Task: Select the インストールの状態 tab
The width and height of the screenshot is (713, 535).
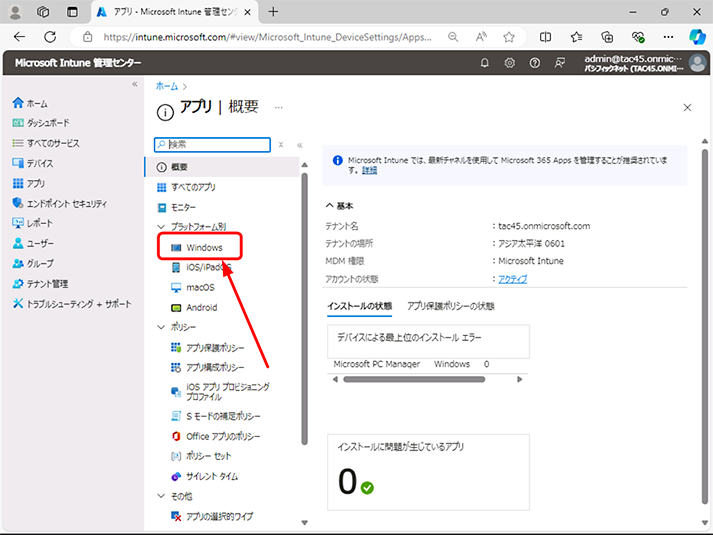Action: tap(360, 306)
